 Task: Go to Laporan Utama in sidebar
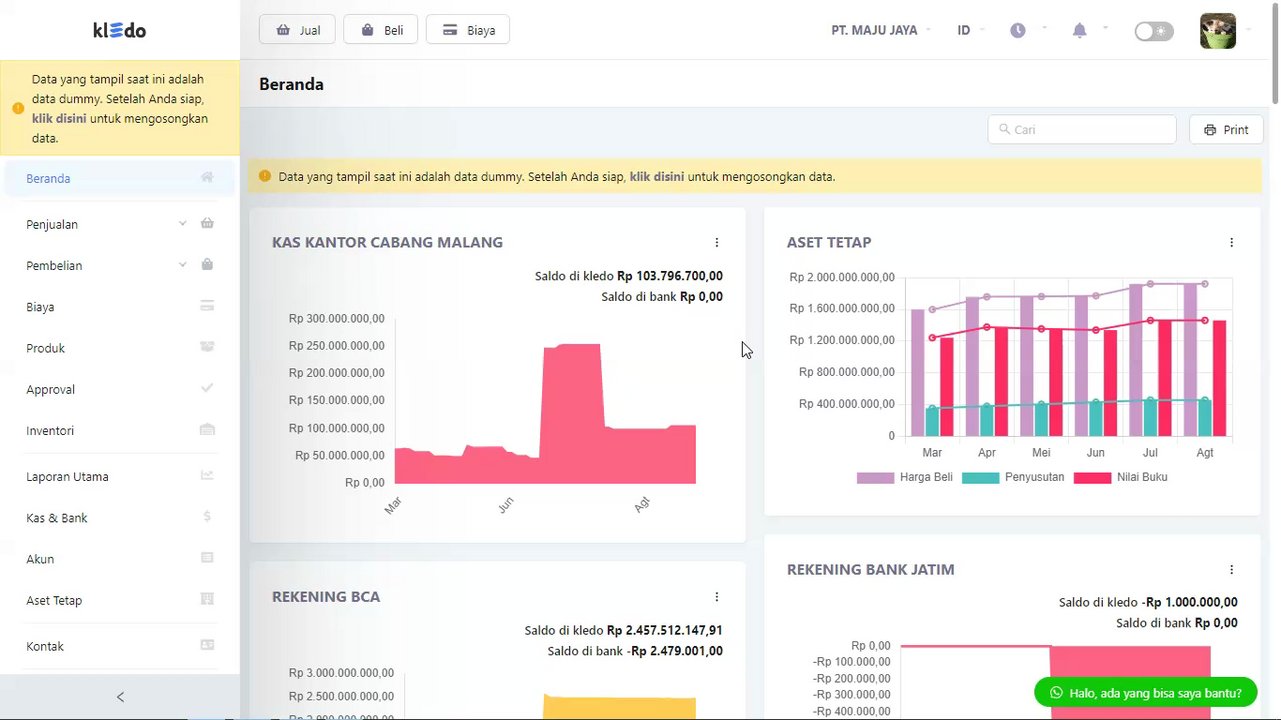click(x=120, y=477)
